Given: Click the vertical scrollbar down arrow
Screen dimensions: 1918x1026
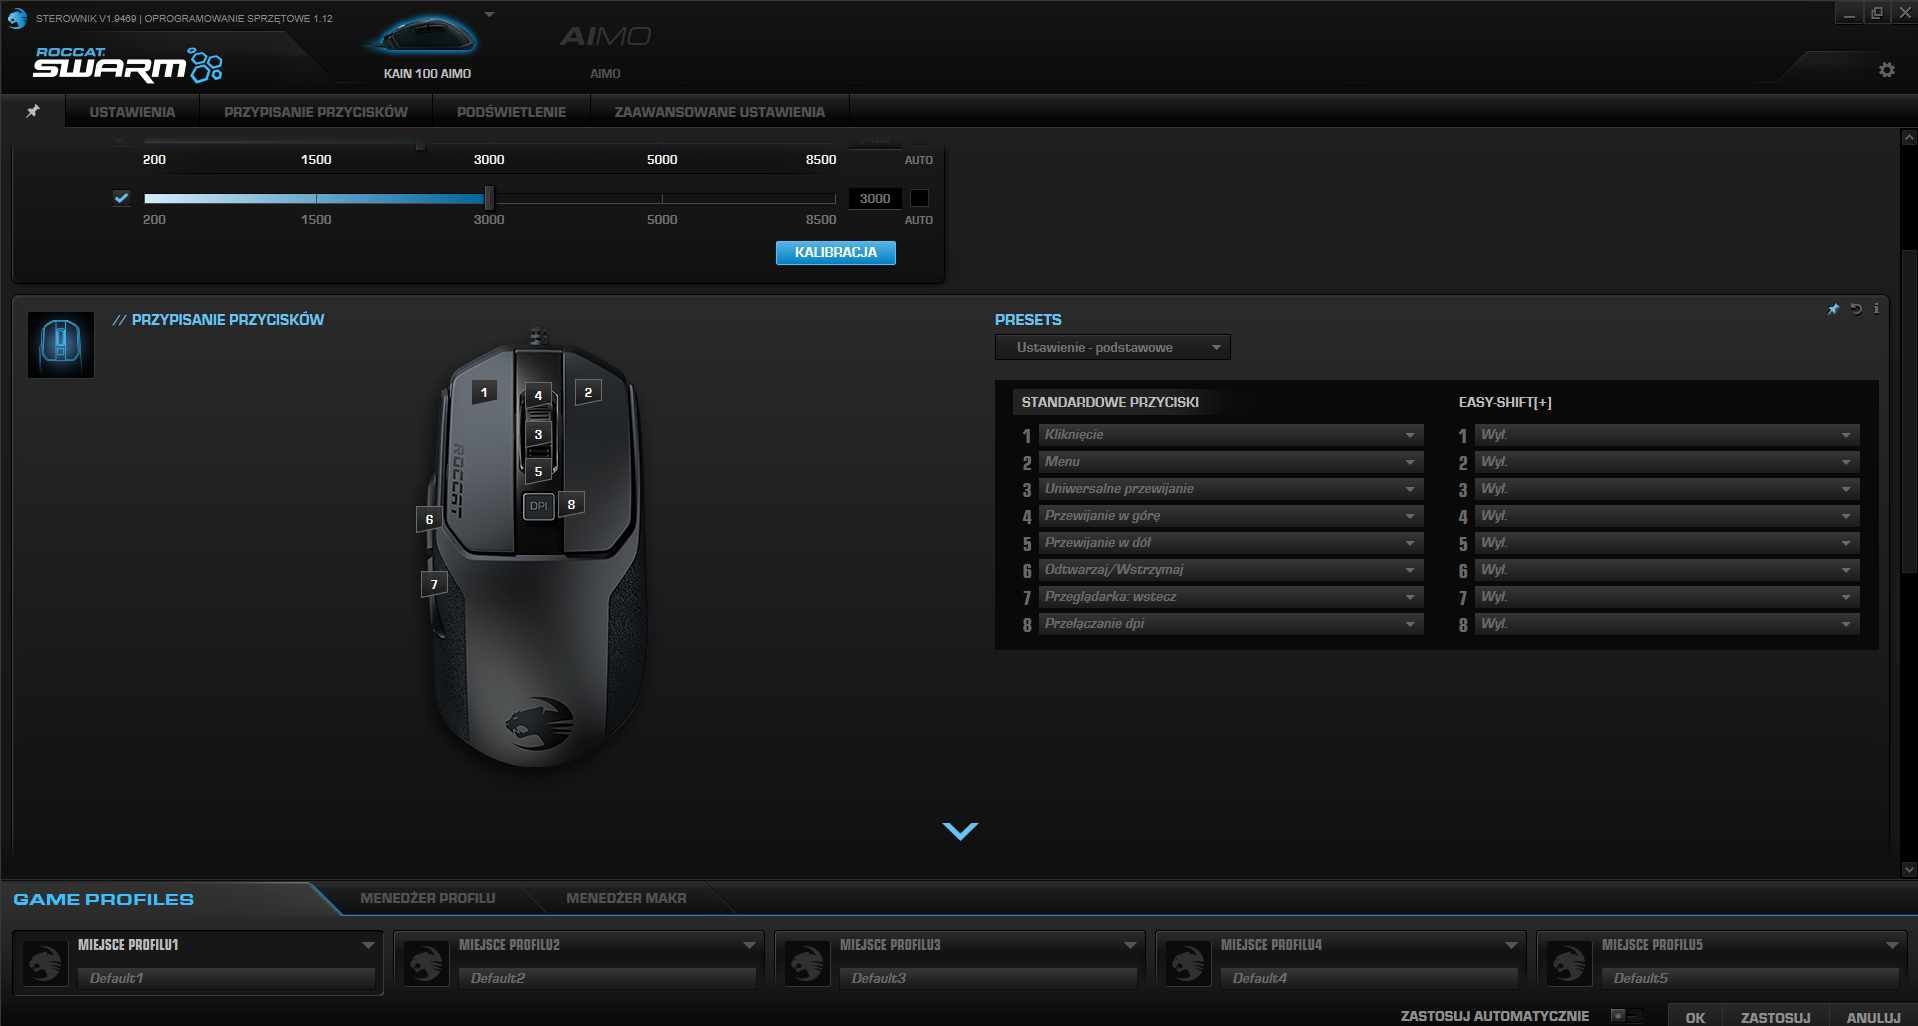Looking at the screenshot, I should pyautogui.click(x=1909, y=870).
